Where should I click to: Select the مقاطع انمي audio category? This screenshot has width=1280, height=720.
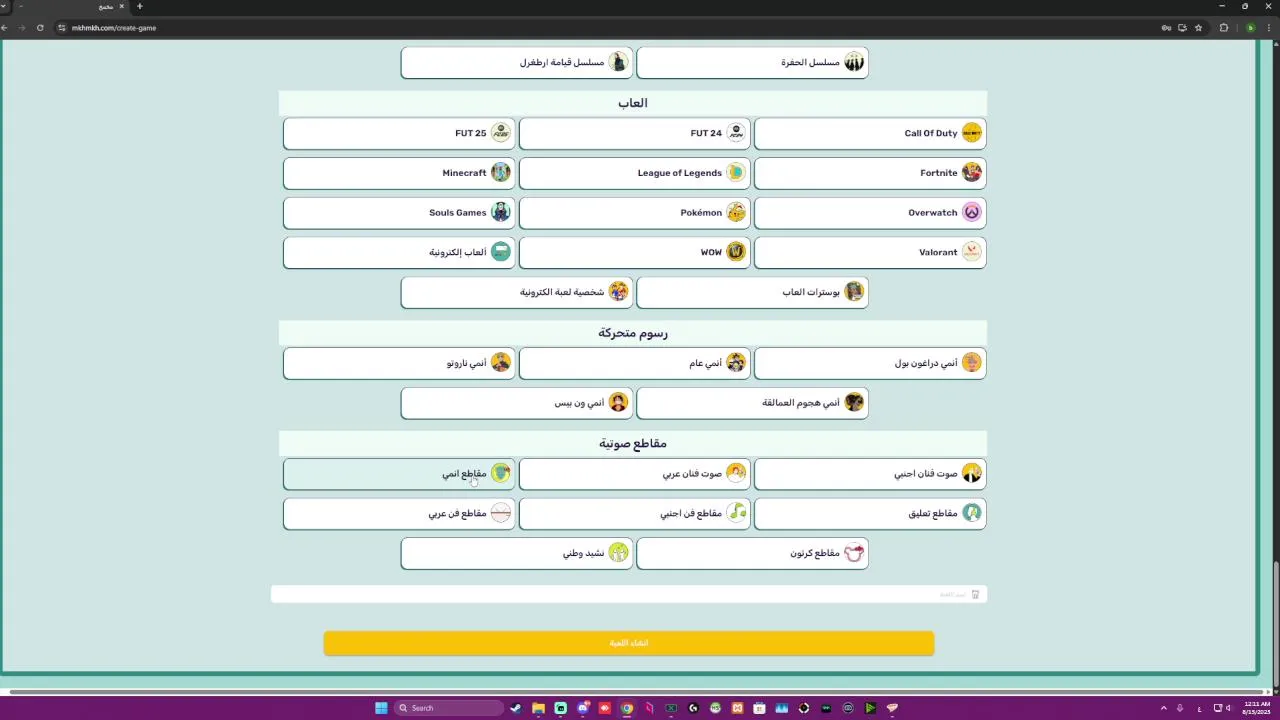(x=399, y=473)
